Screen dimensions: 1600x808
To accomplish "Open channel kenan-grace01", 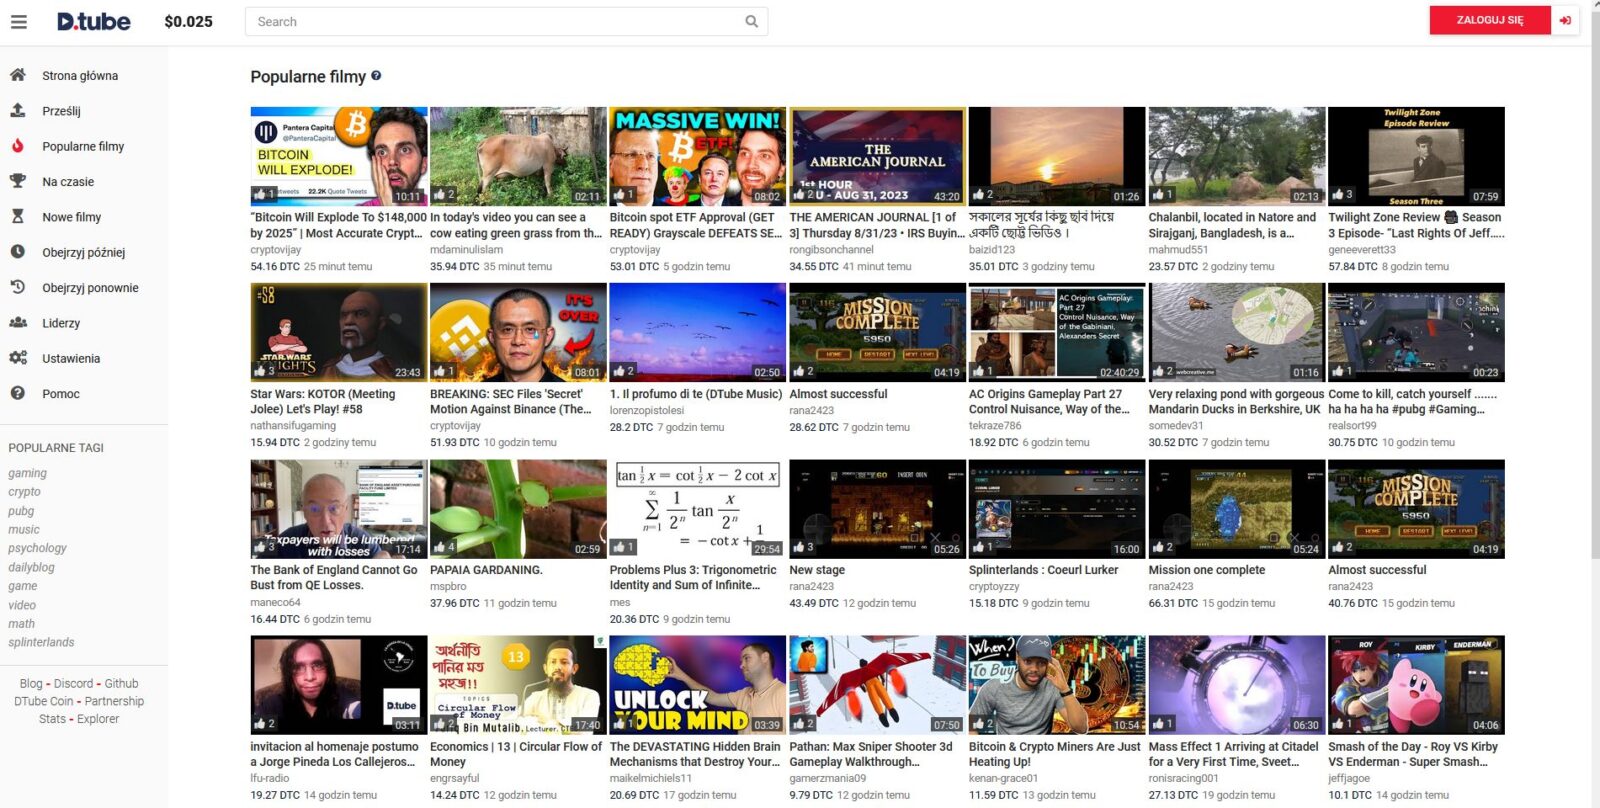I will pos(1003,778).
